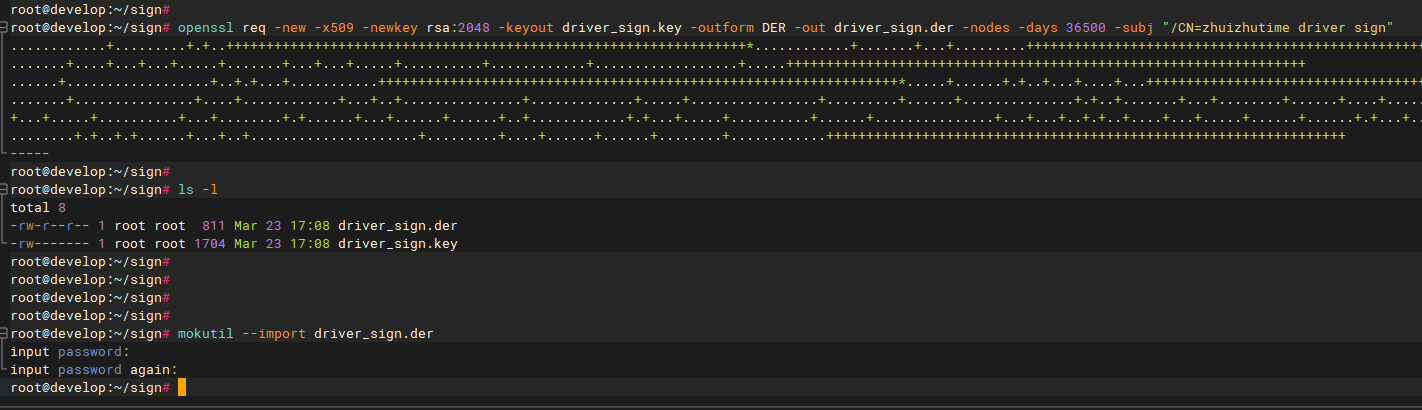The image size is (1422, 410).
Task: Click the --import option after mokutil
Action: pyautogui.click(x=274, y=333)
